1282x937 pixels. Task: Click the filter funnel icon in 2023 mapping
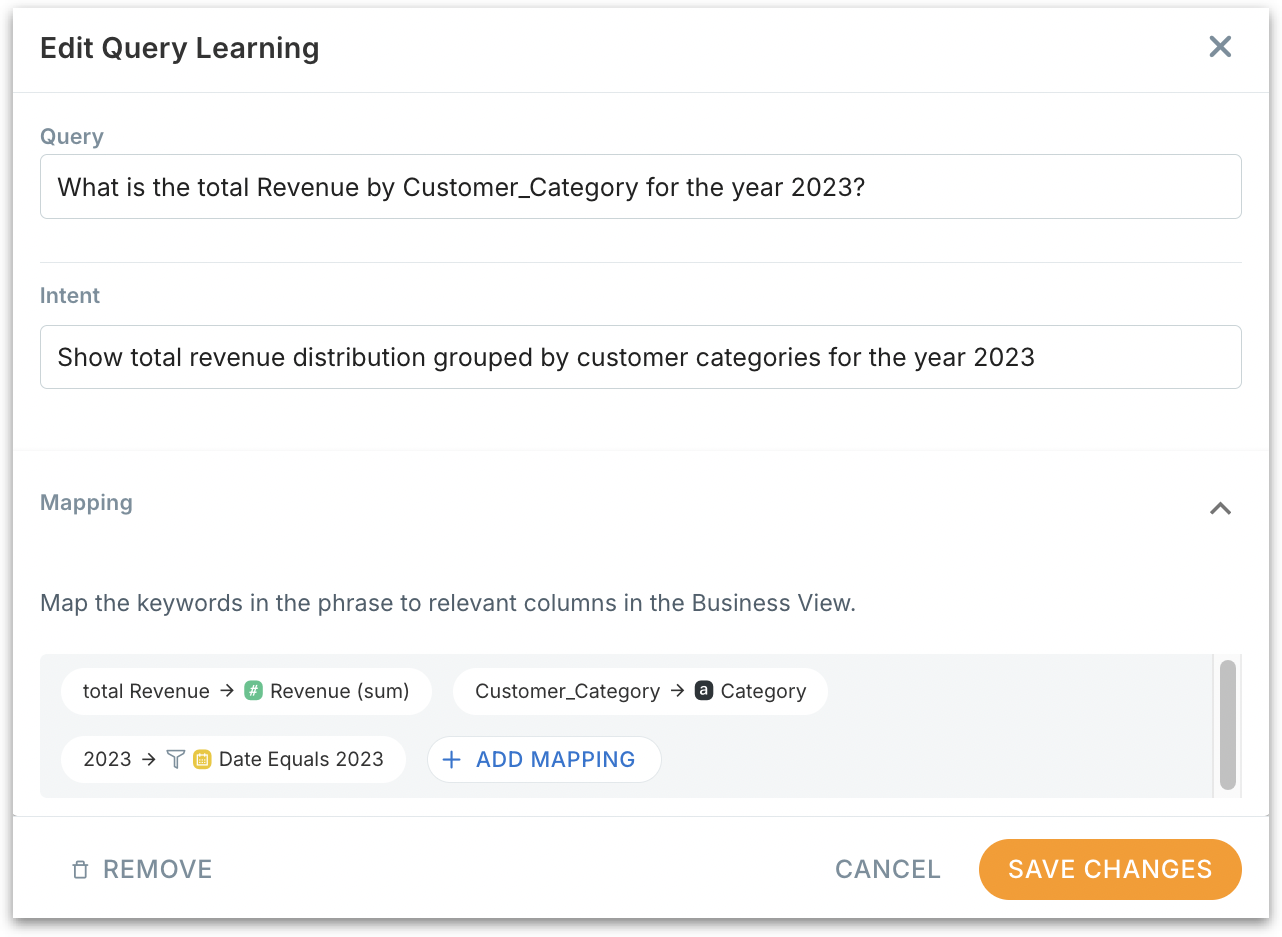[x=176, y=759]
